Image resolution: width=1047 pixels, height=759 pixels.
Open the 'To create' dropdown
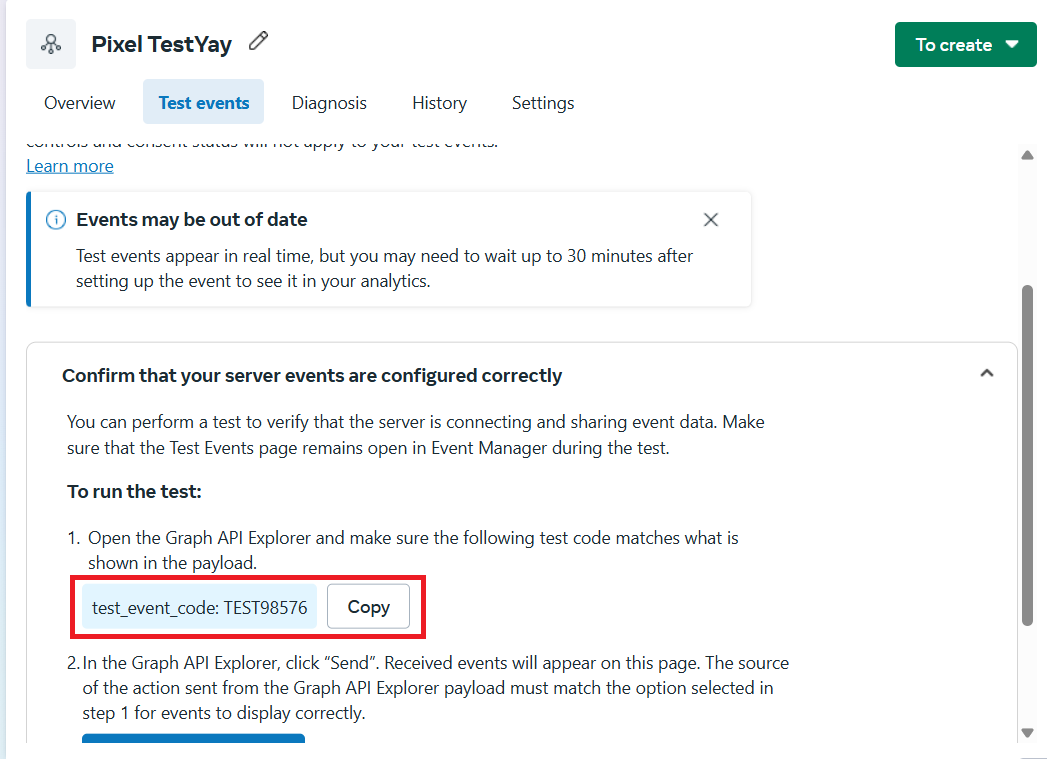(966, 45)
